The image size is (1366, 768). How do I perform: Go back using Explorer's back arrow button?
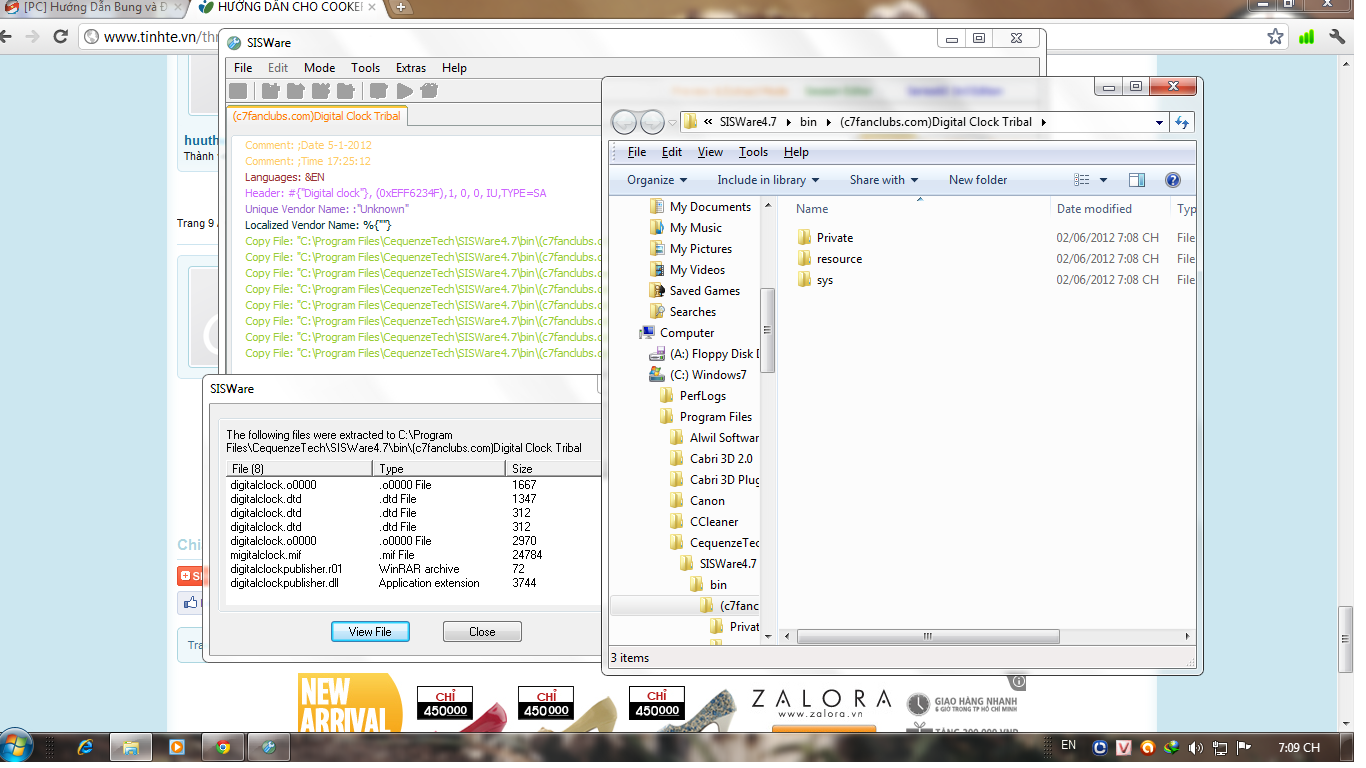click(624, 122)
